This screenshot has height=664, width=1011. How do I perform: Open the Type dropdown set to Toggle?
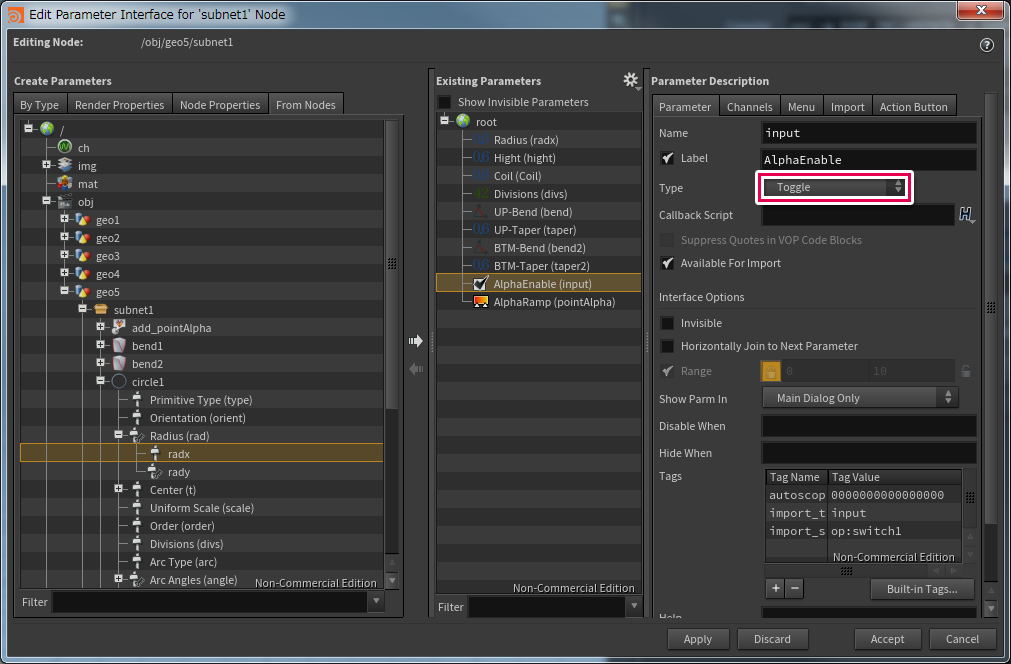pos(834,187)
